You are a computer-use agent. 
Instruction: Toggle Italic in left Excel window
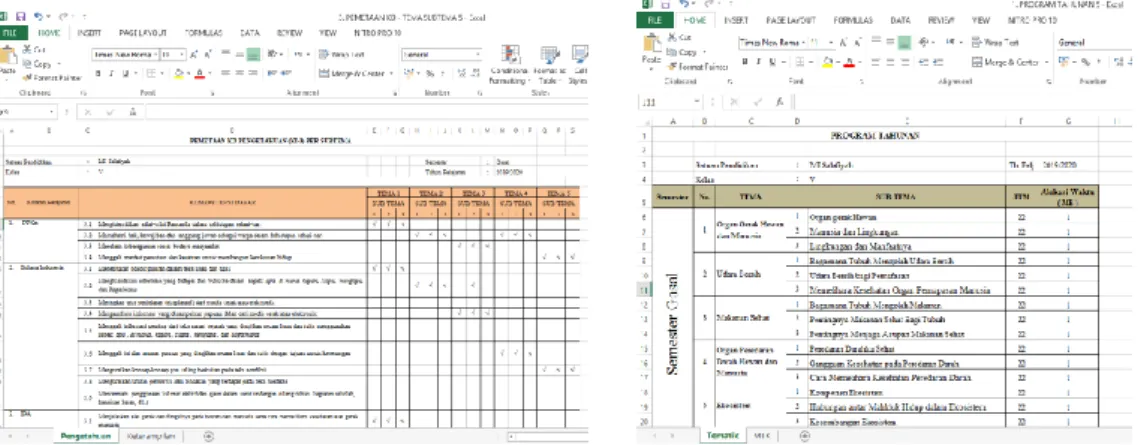click(112, 73)
